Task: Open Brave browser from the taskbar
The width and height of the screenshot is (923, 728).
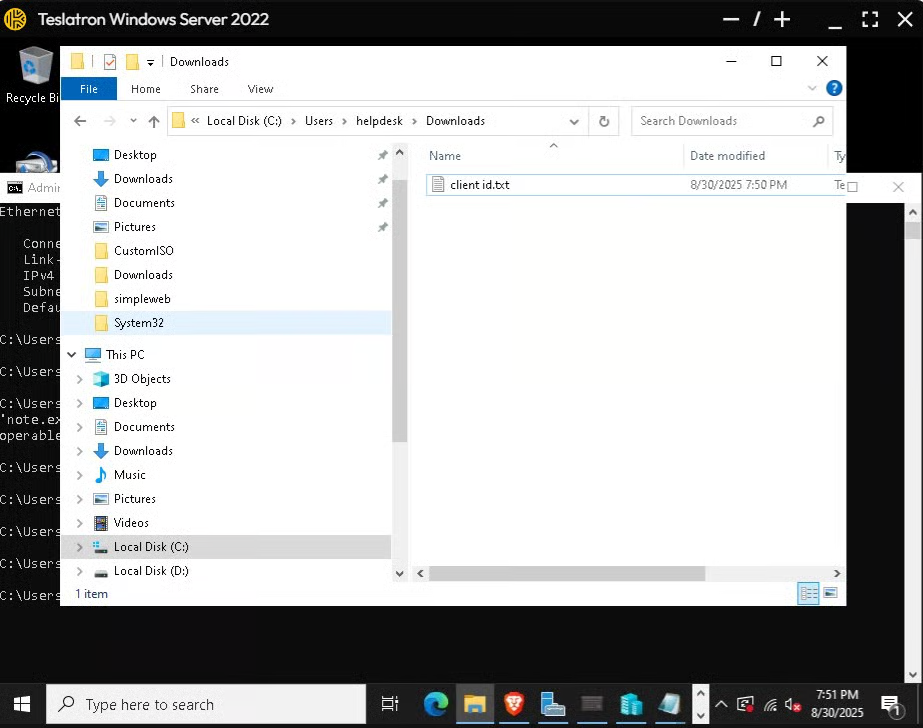Action: 514,704
